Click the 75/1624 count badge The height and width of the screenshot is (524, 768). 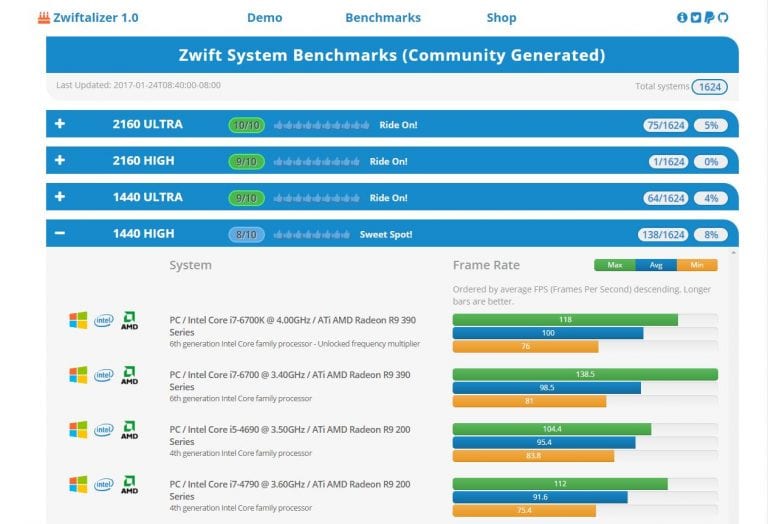pyautogui.click(x=666, y=125)
